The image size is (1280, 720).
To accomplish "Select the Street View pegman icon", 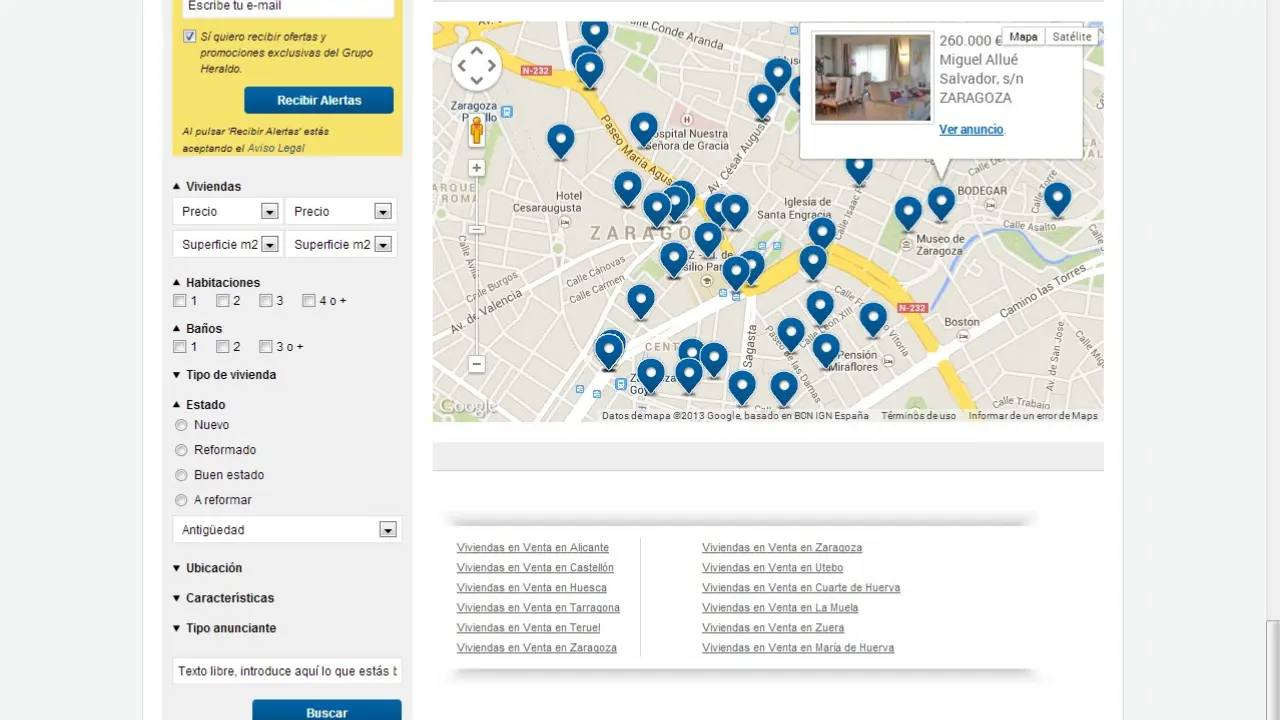I will pos(477,130).
